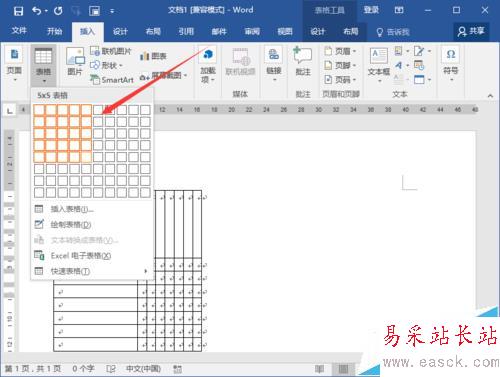The height and width of the screenshot is (377, 500).
Task: Click the macro recording icon in status bar
Action: point(178,369)
